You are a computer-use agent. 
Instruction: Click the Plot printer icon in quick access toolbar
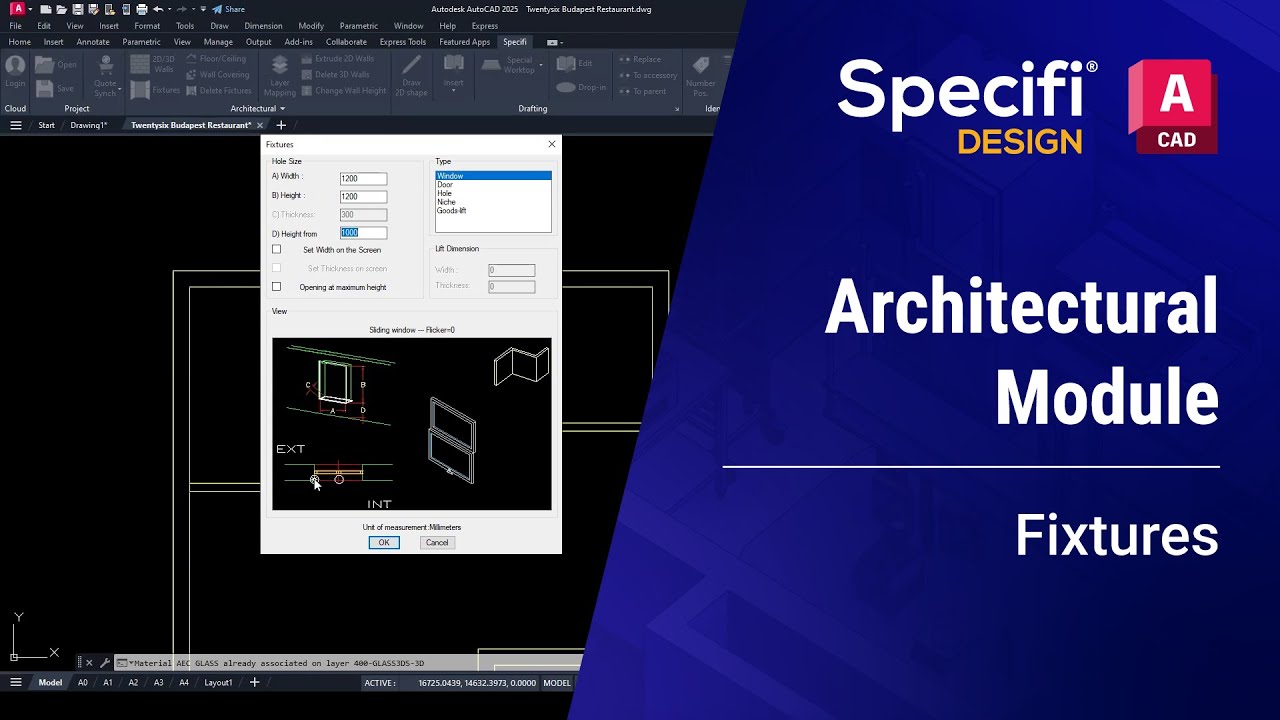(141, 9)
